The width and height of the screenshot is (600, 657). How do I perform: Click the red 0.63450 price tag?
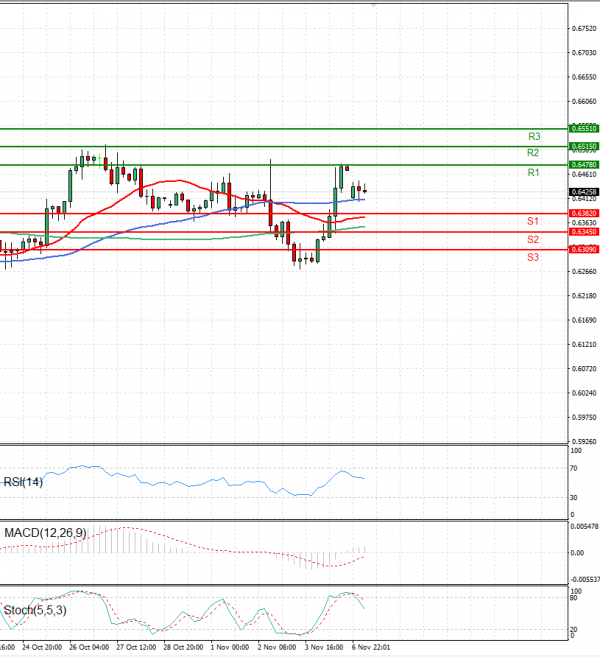point(584,232)
